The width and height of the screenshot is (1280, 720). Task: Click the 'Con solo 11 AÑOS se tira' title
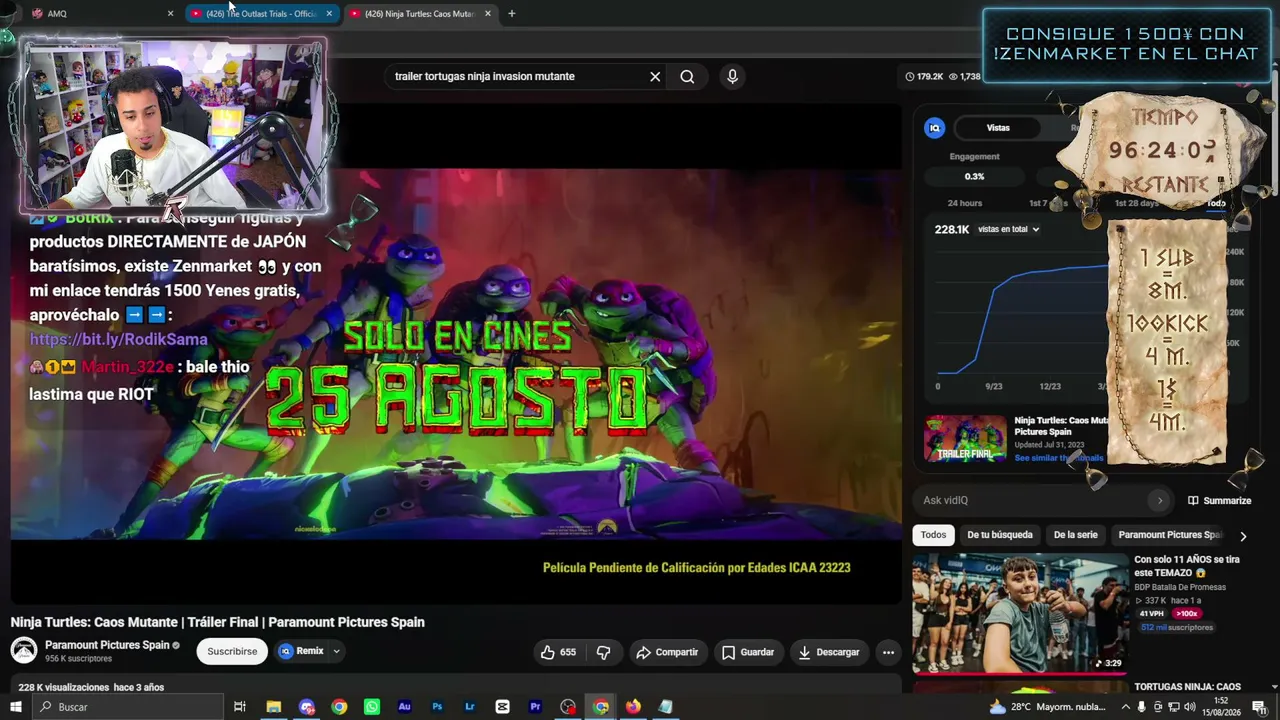(1187, 566)
